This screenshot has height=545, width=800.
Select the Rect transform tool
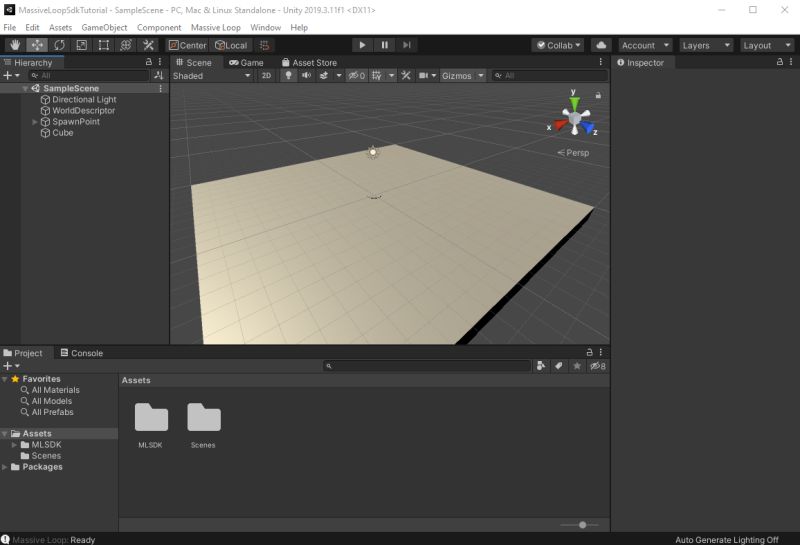coord(104,45)
